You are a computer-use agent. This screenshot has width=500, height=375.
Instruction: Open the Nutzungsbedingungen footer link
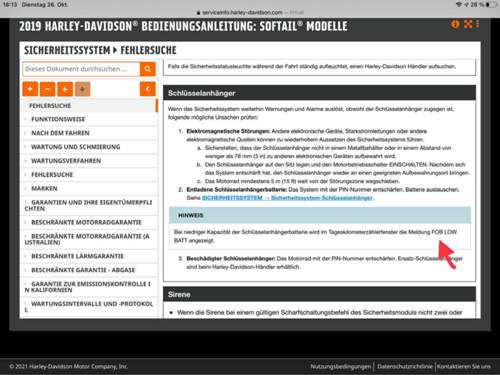(341, 366)
